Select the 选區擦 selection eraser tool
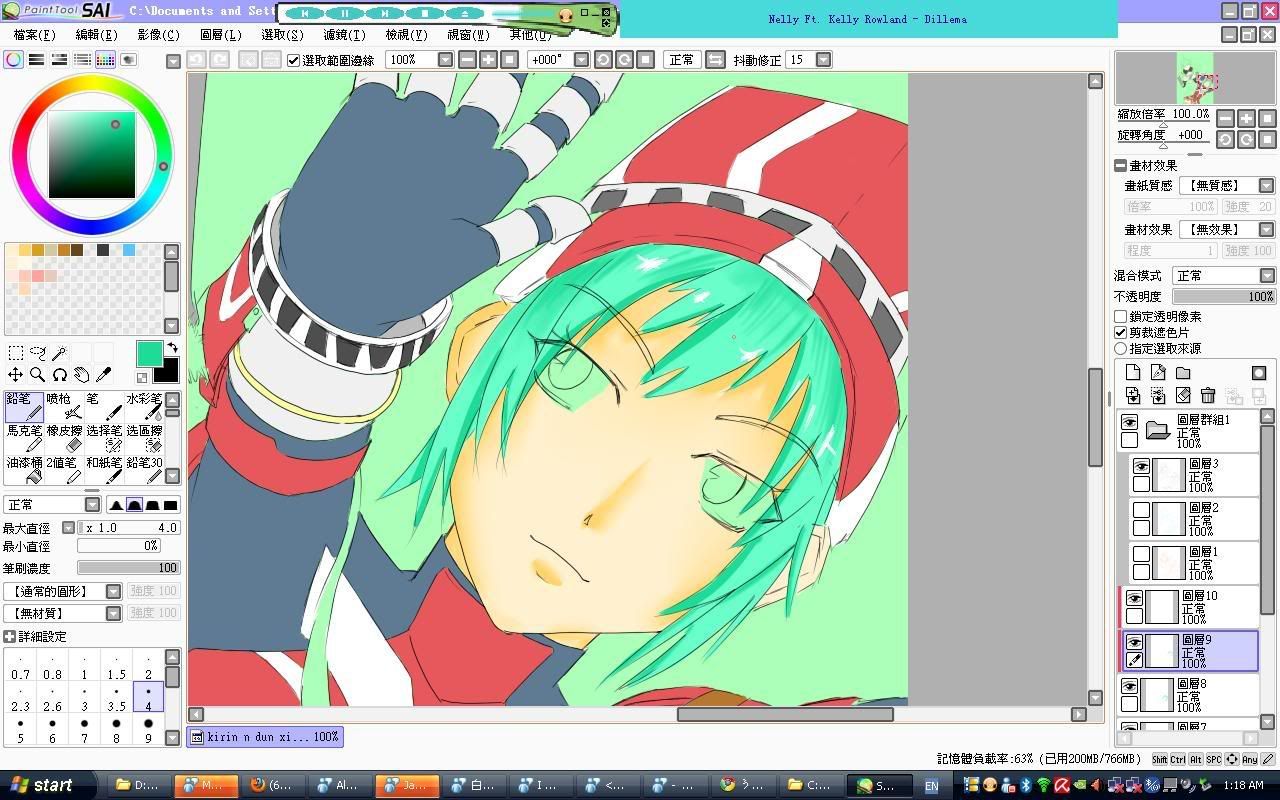 144,438
